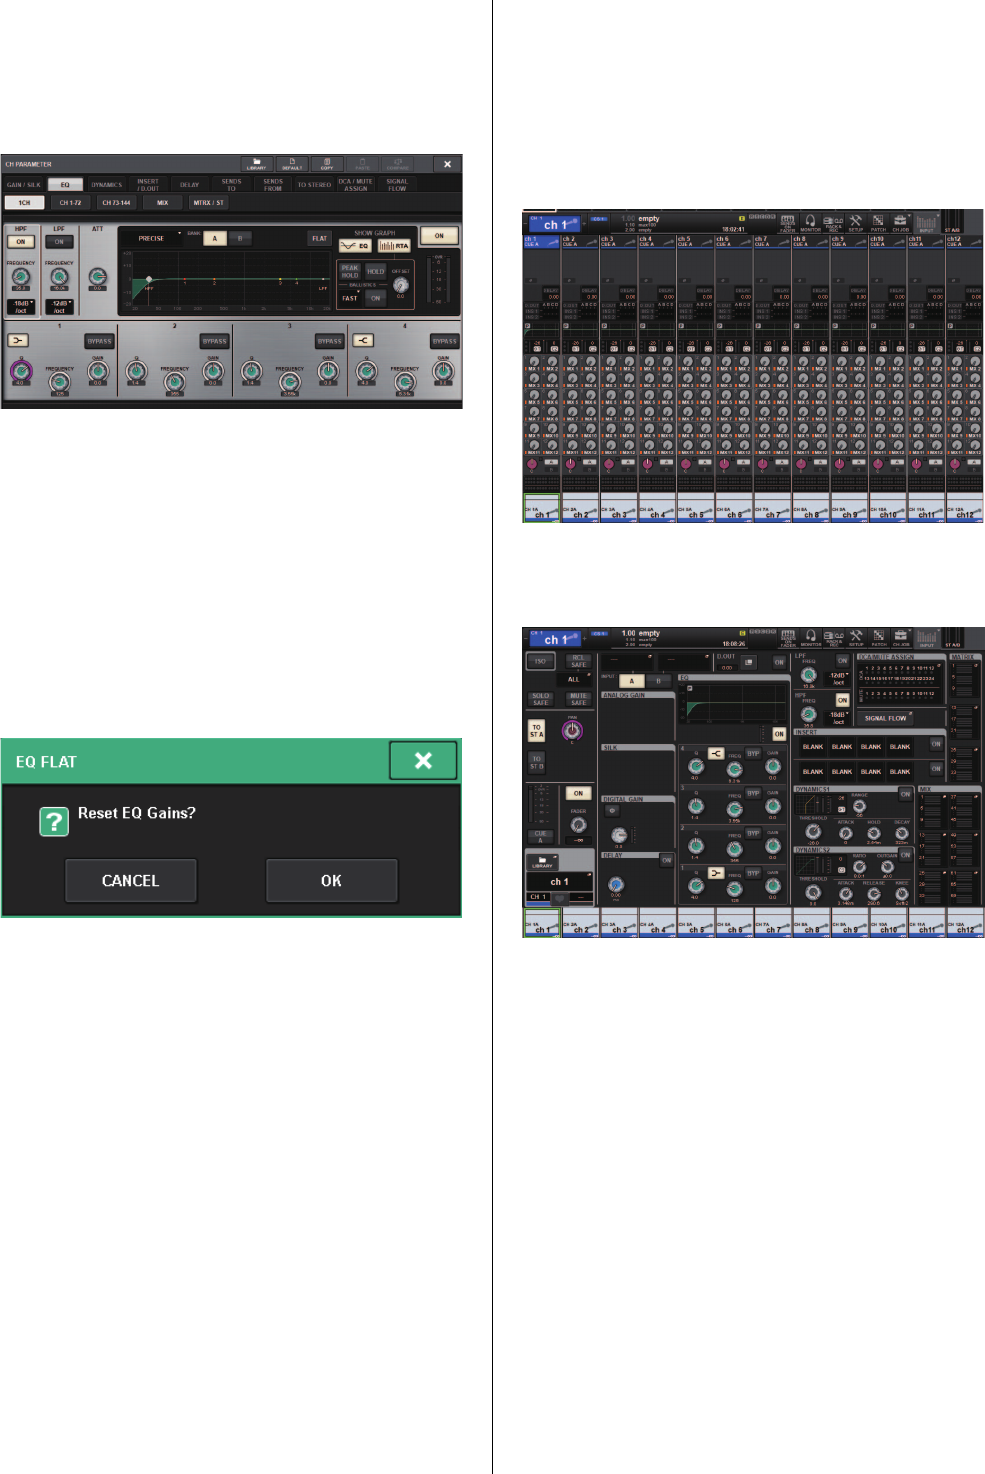Toggle ISO on ch 1 detail screen
The height and width of the screenshot is (1474, 985).
(541, 661)
